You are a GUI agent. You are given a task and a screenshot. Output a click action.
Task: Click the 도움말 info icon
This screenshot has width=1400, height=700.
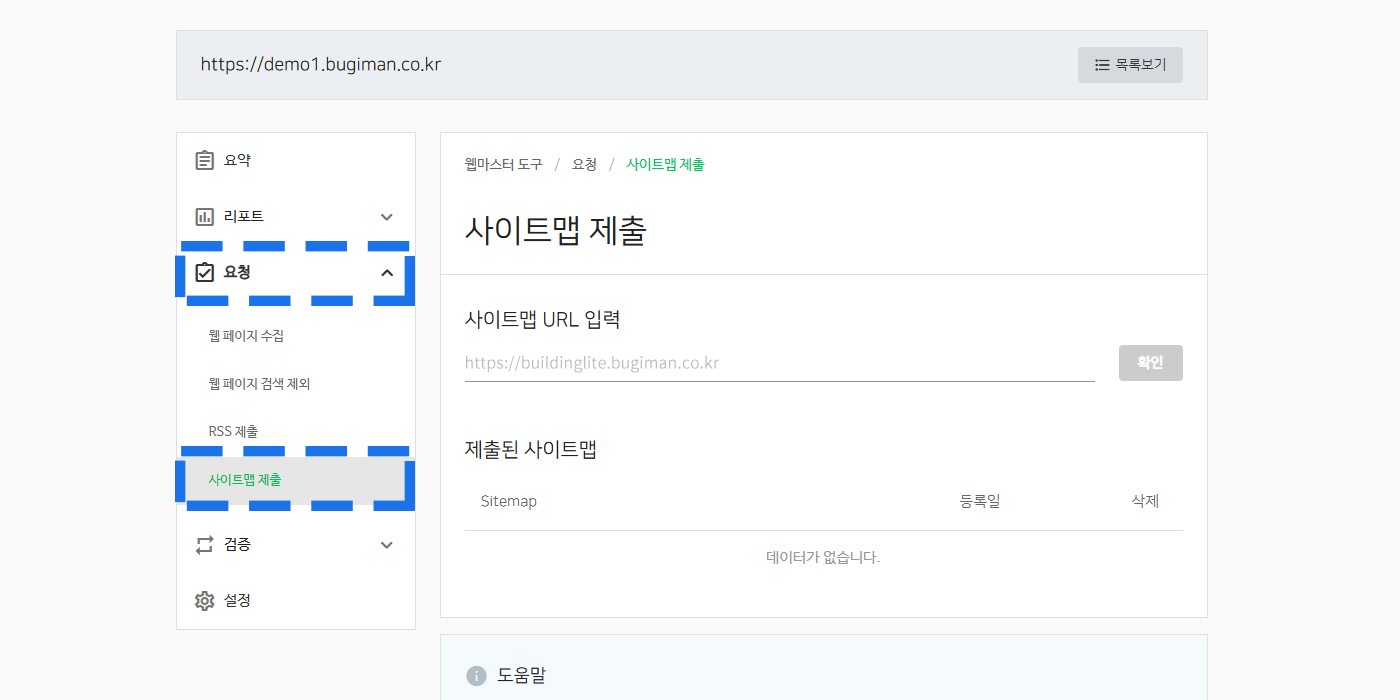point(476,676)
